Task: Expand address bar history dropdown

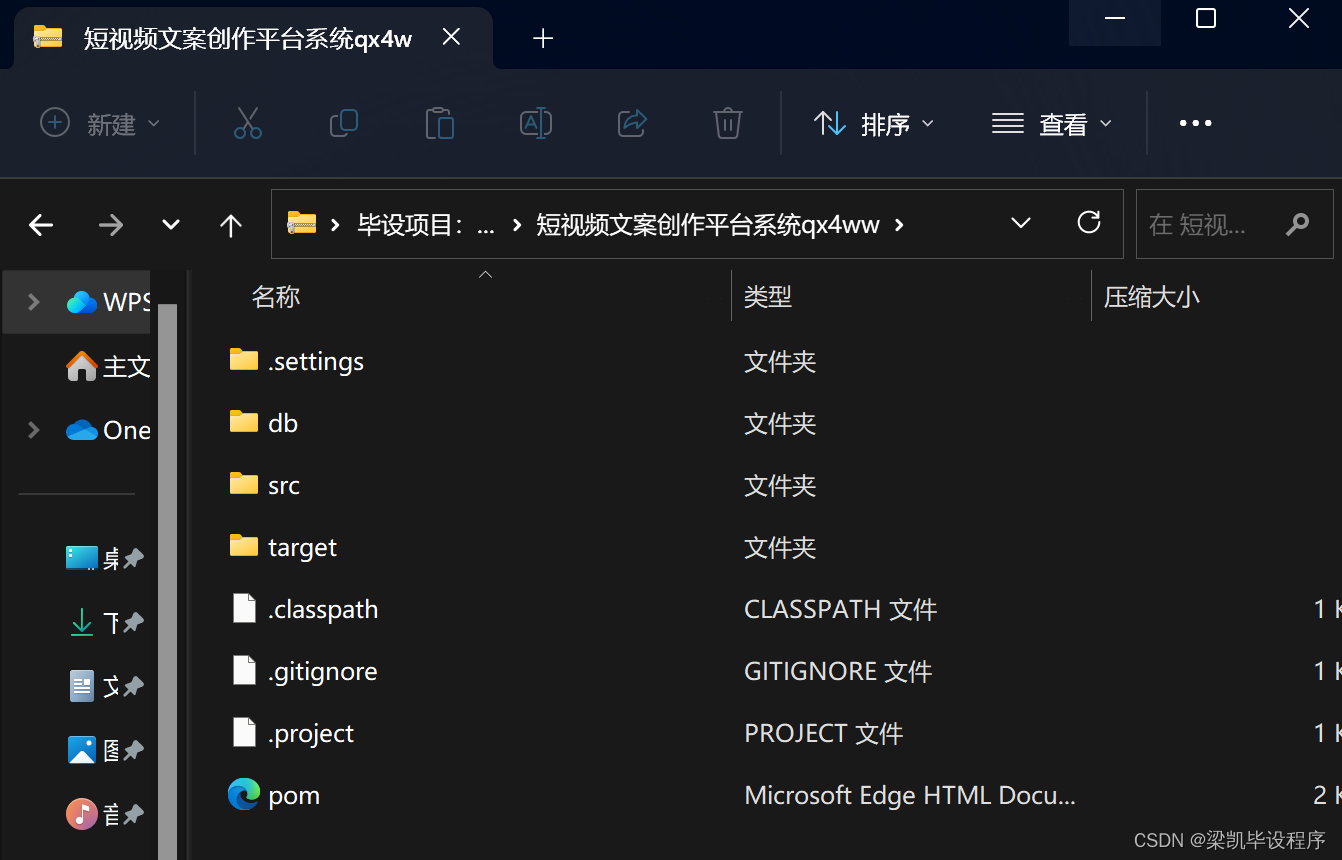Action: pyautogui.click(x=1020, y=223)
